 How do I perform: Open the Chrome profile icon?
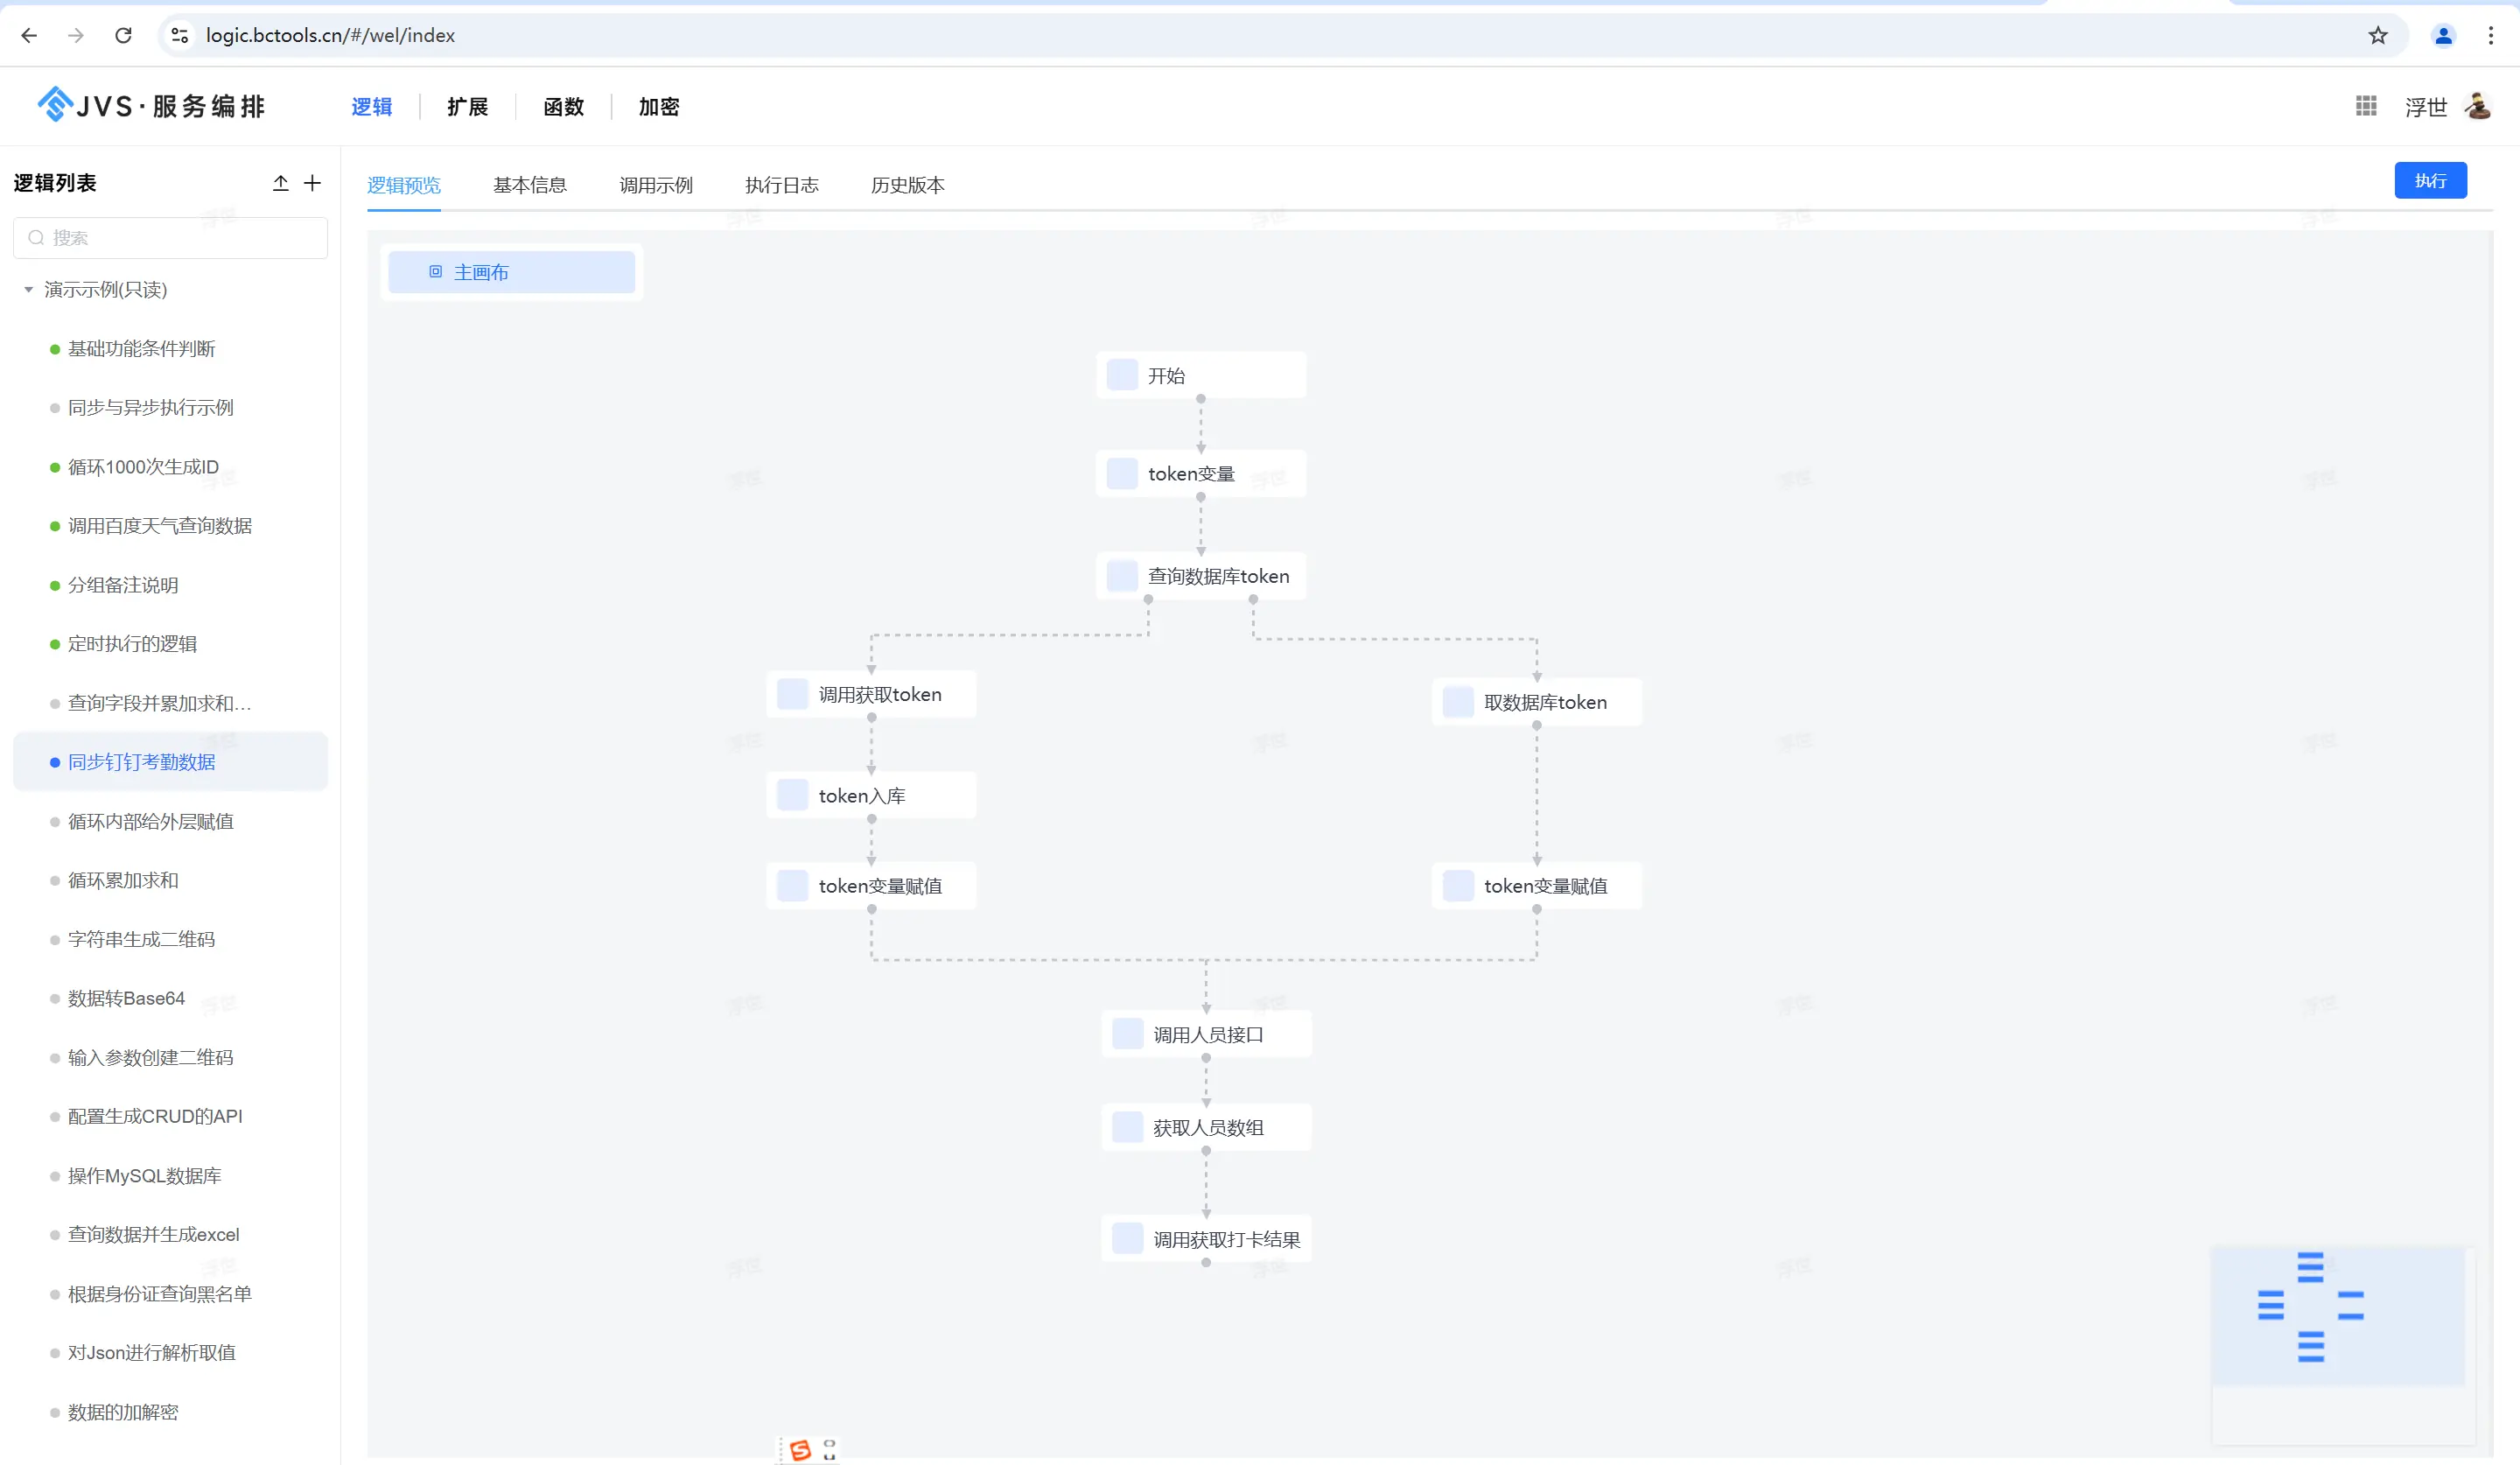point(2443,36)
